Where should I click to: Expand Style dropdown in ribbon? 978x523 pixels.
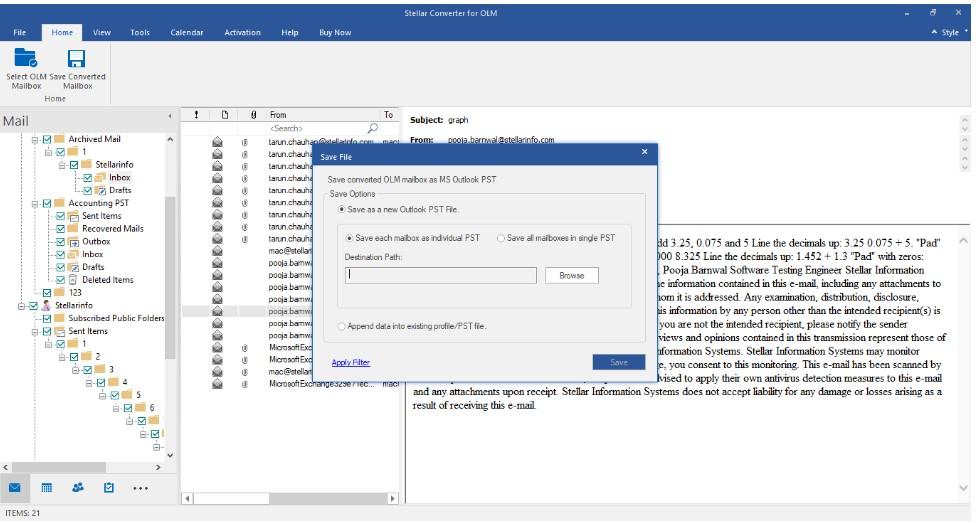pyautogui.click(x=951, y=32)
